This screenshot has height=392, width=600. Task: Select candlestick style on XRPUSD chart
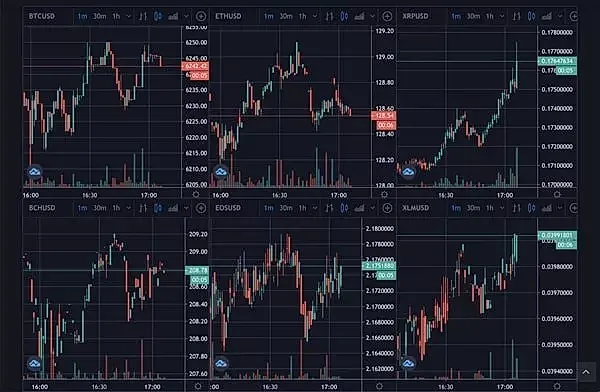click(532, 16)
